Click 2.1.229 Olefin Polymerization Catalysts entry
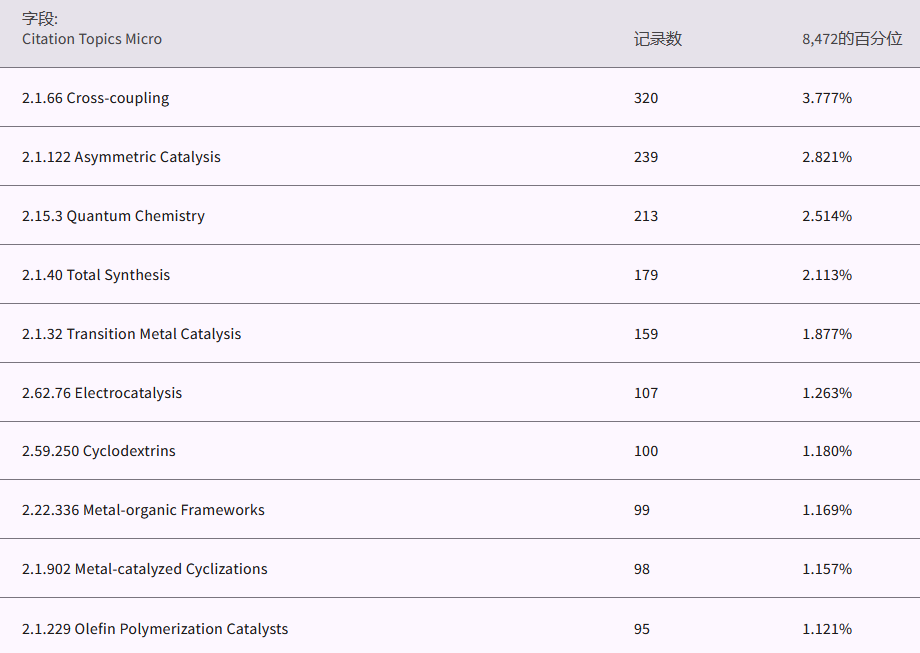This screenshot has width=920, height=653. tap(155, 629)
